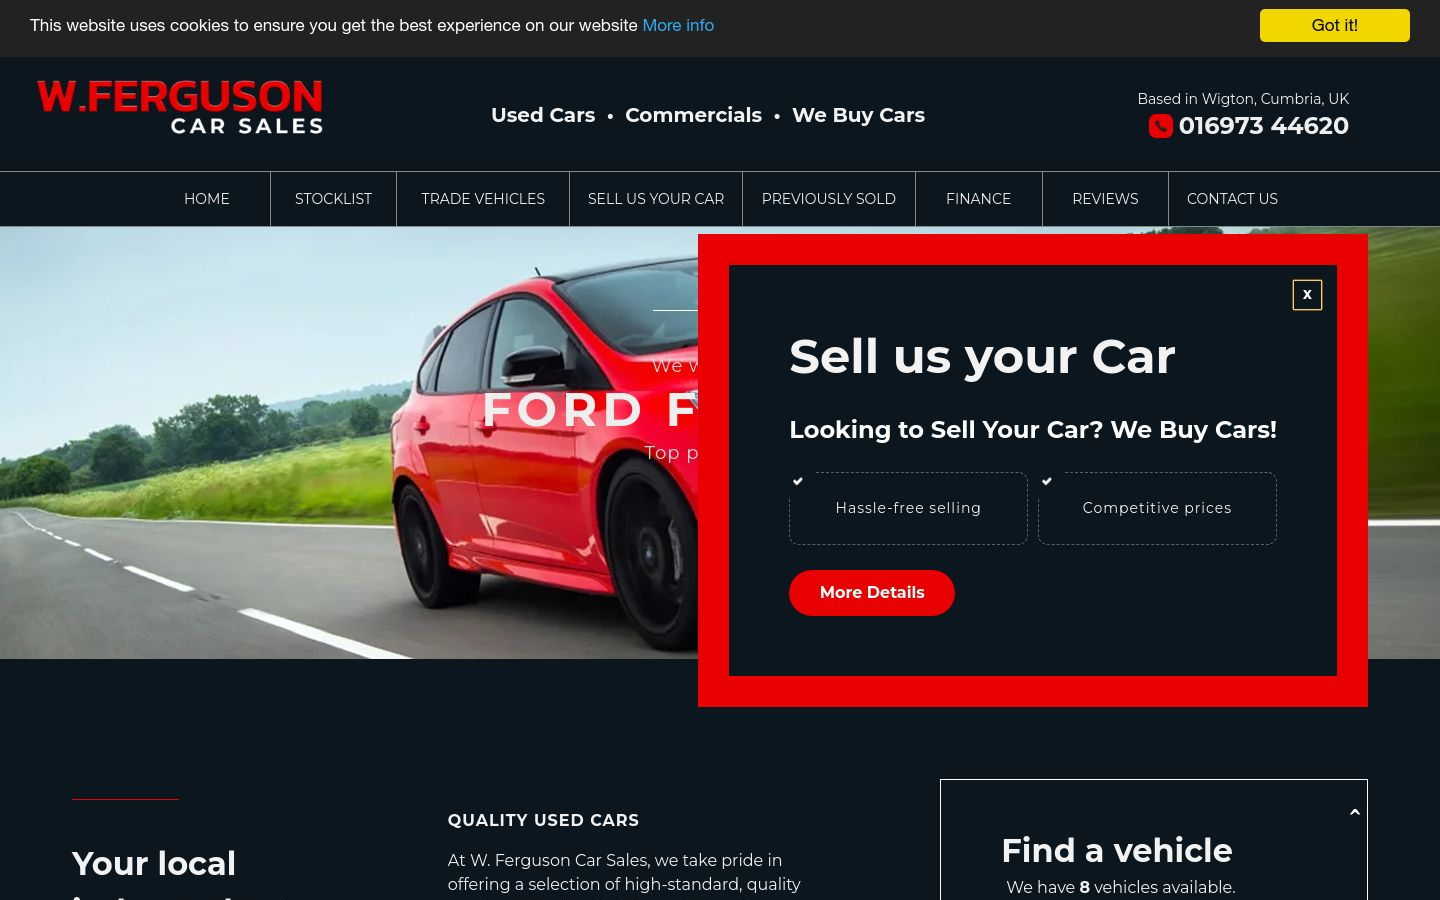Click the Commercials header link
The height and width of the screenshot is (900, 1440).
(693, 115)
